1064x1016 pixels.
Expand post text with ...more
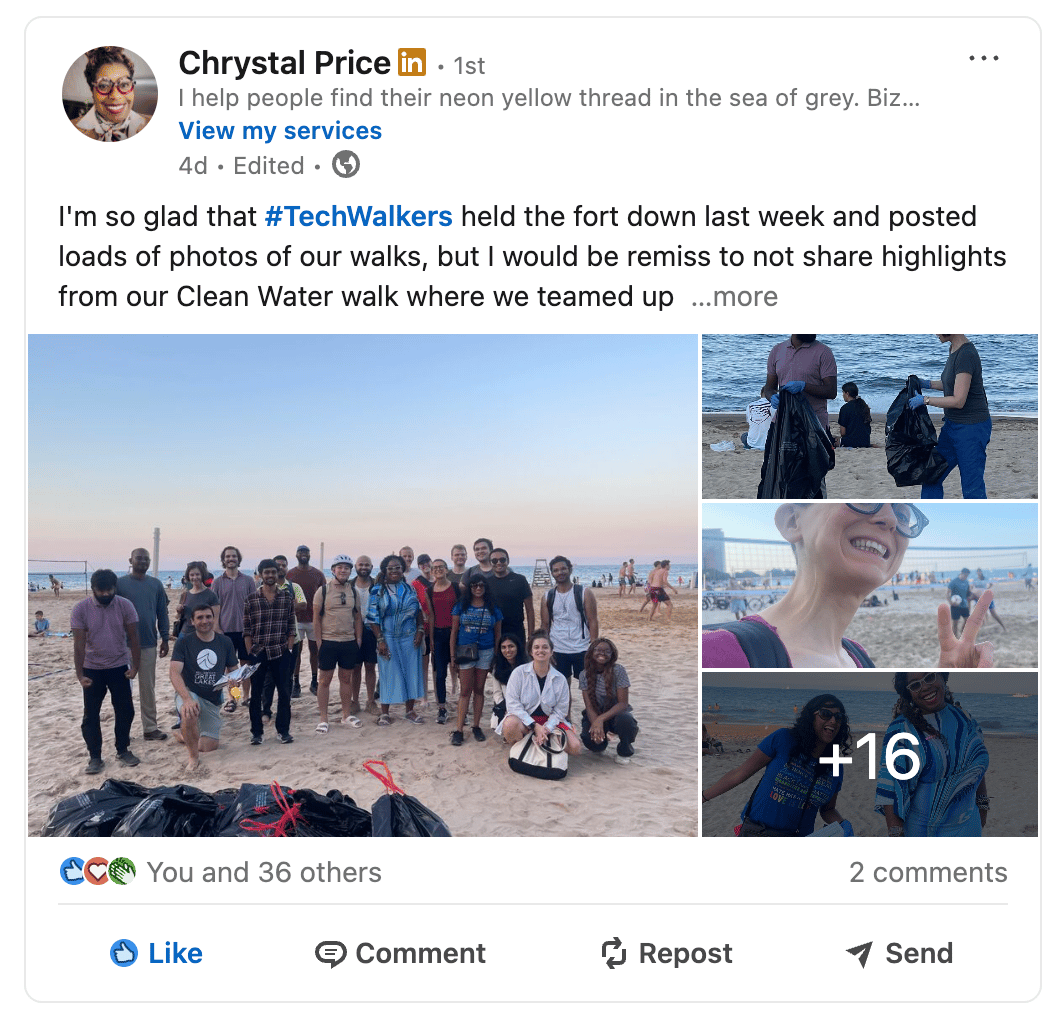click(x=734, y=297)
